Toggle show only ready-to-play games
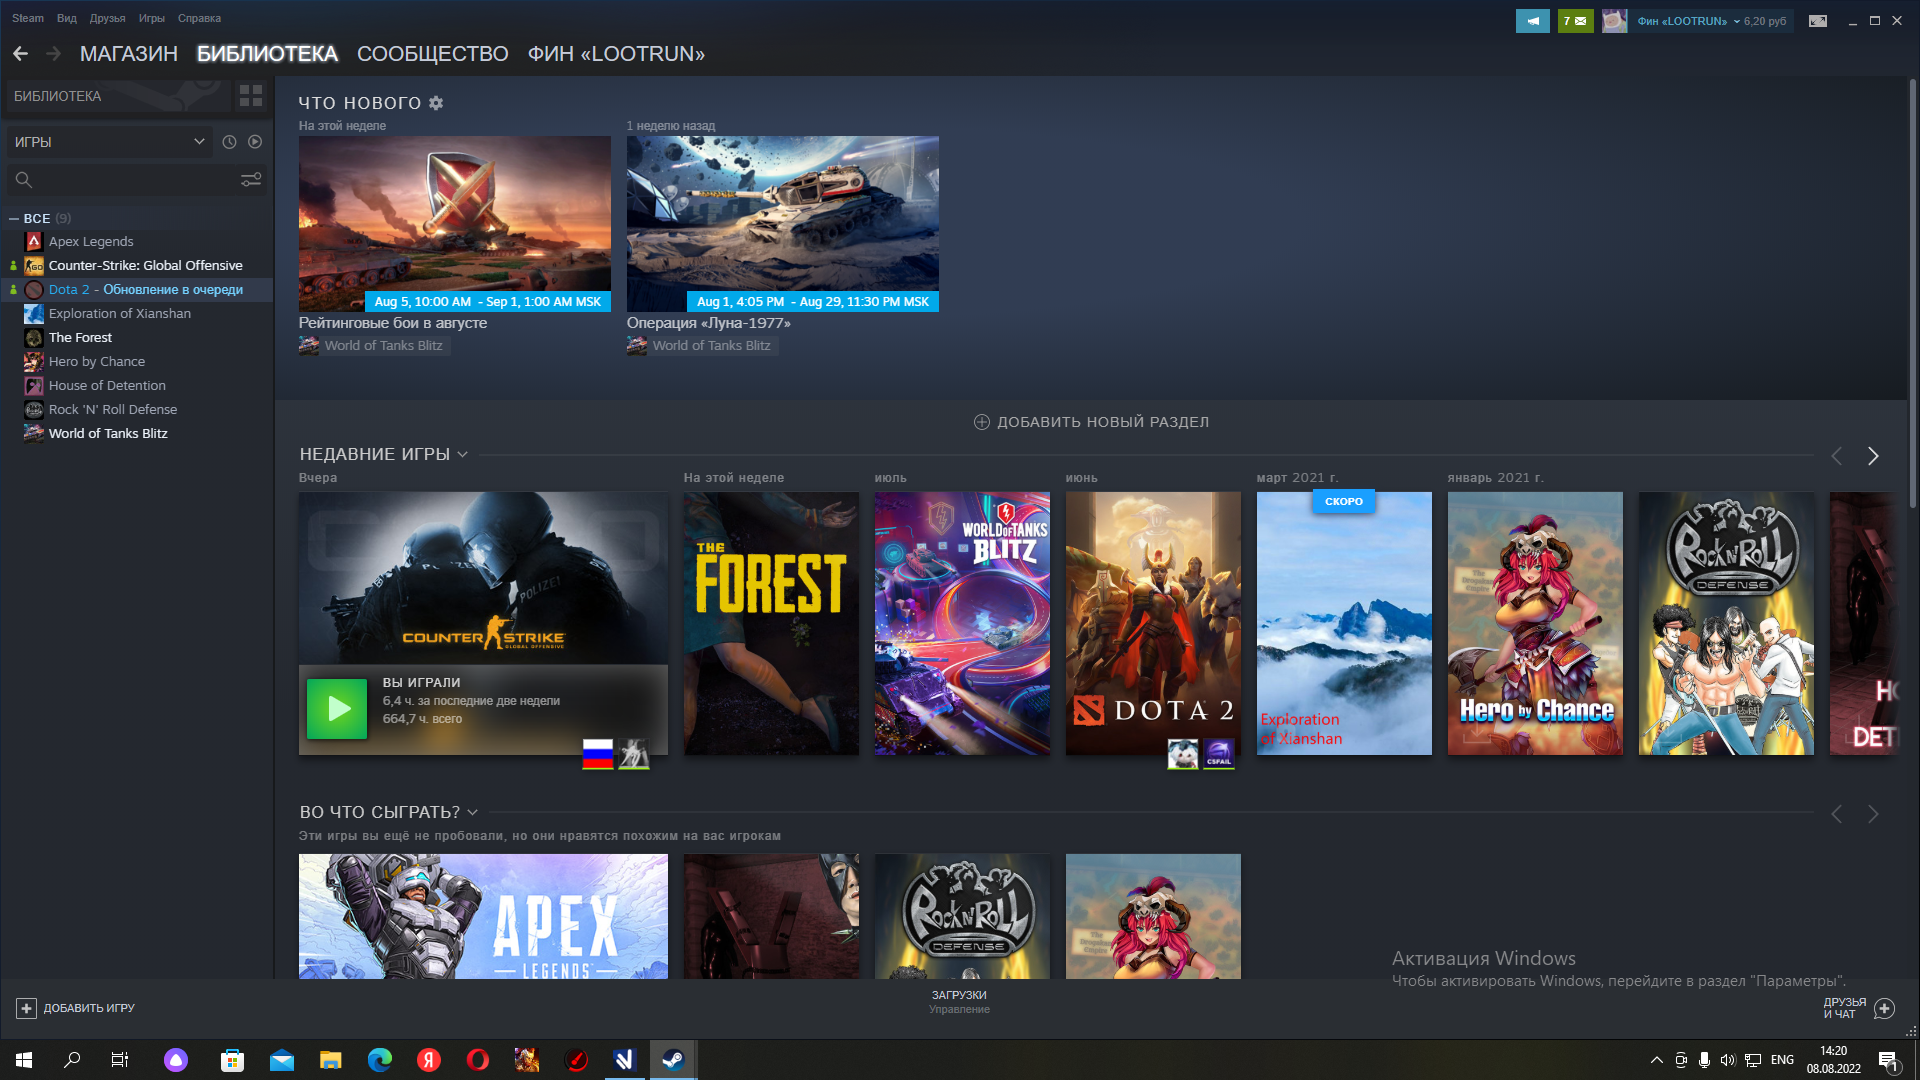 click(x=255, y=142)
